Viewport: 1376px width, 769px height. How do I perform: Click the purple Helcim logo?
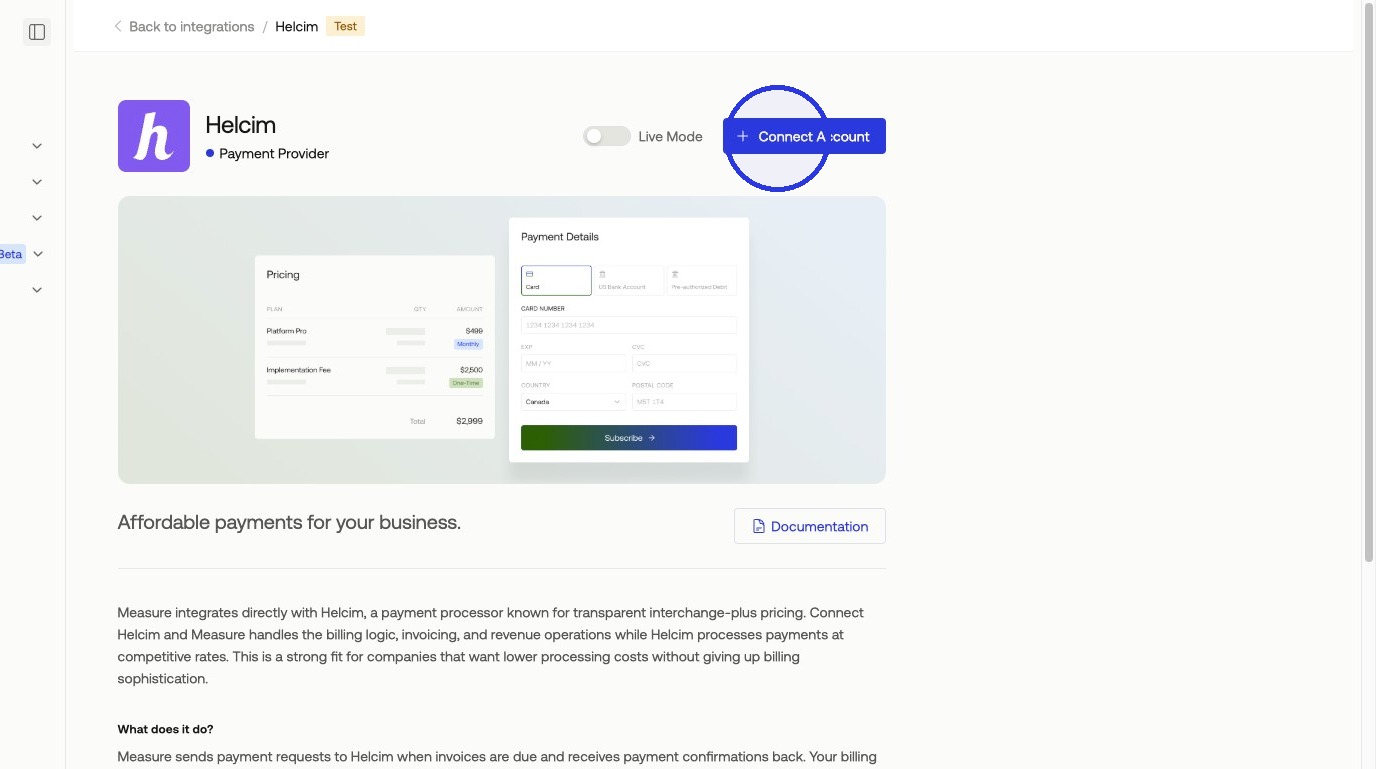click(154, 136)
